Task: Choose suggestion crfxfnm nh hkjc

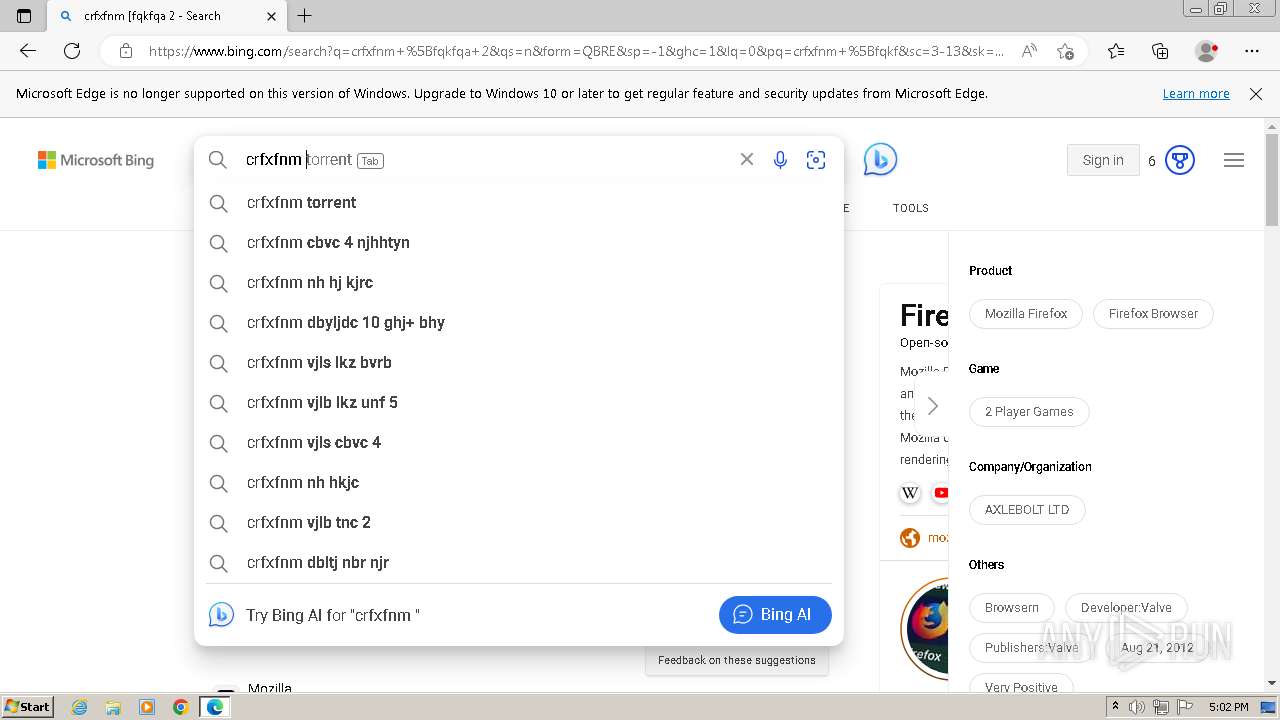Action: point(519,482)
